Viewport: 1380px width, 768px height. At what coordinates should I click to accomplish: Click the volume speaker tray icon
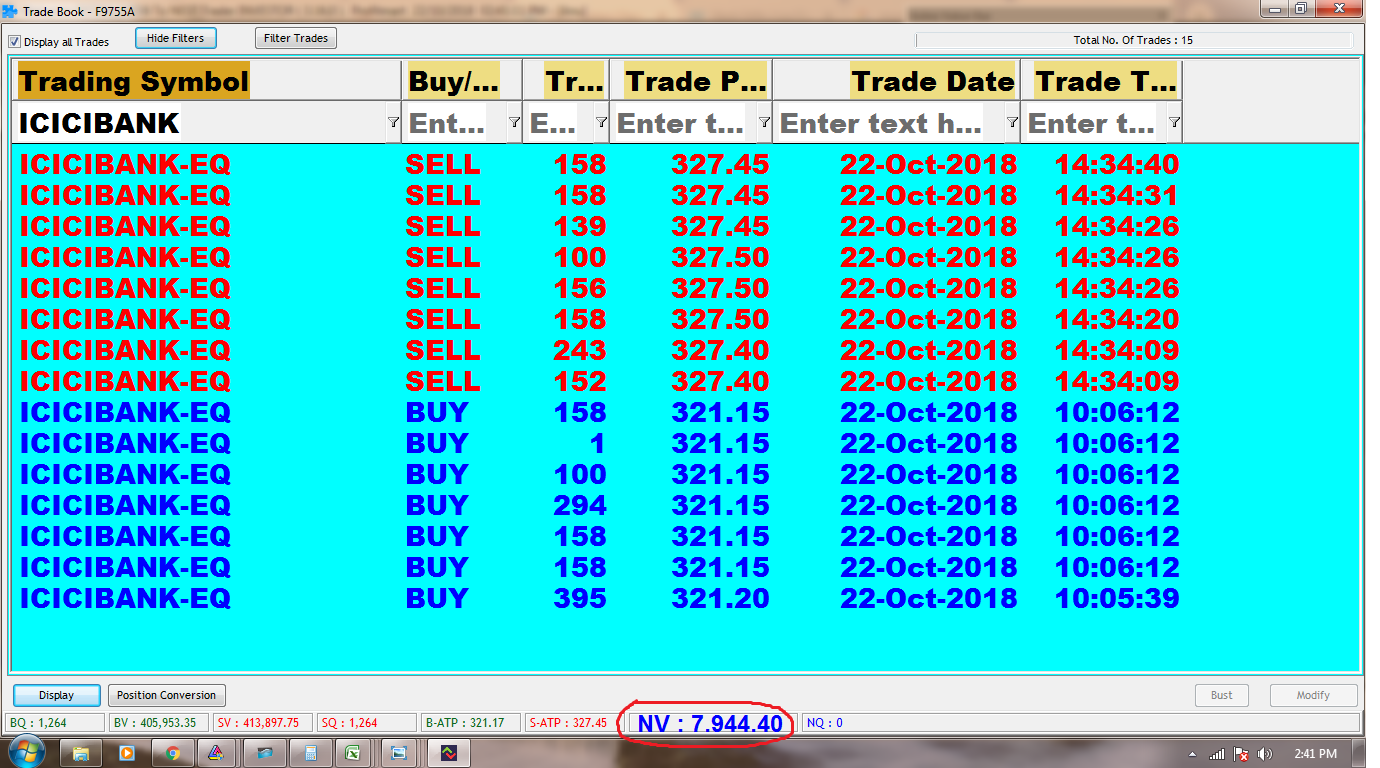(1265, 754)
